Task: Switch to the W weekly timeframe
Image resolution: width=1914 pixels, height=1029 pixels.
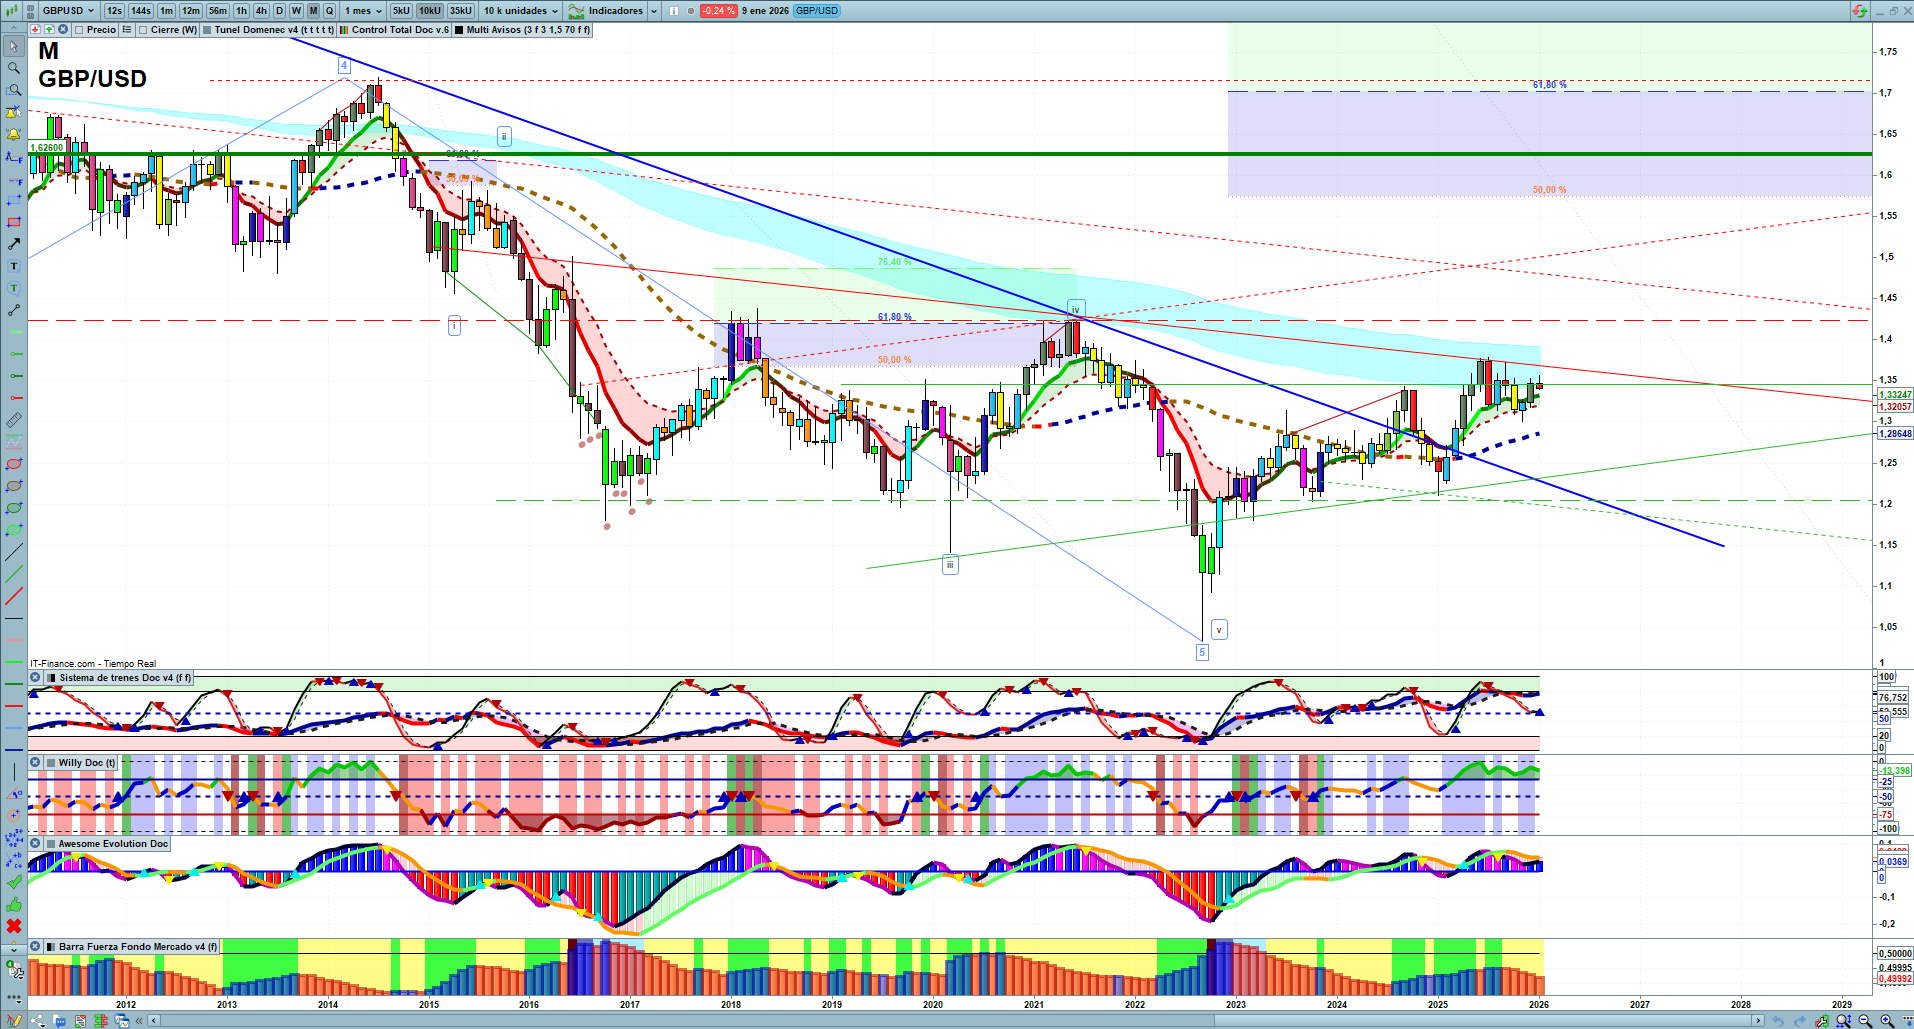Action: pos(296,11)
